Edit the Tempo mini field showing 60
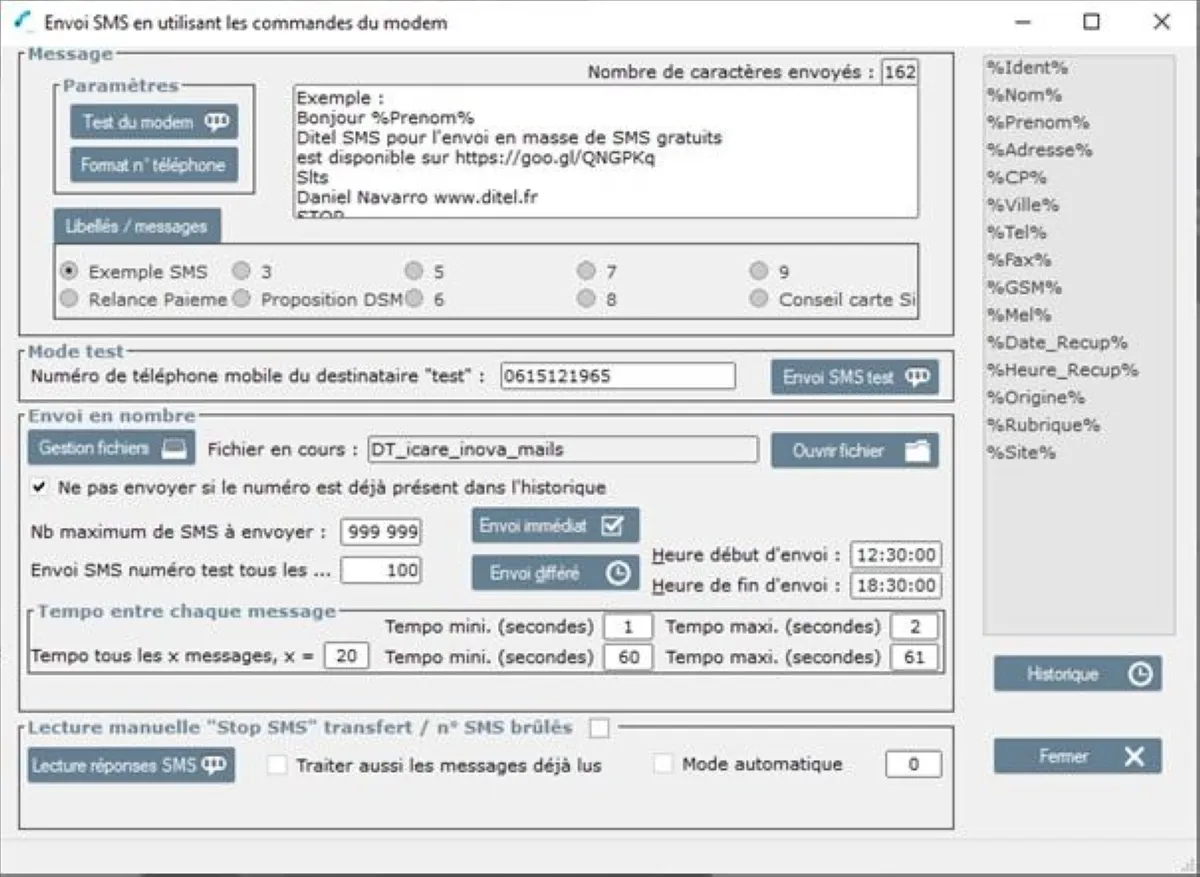The height and width of the screenshot is (877, 1200). (628, 657)
